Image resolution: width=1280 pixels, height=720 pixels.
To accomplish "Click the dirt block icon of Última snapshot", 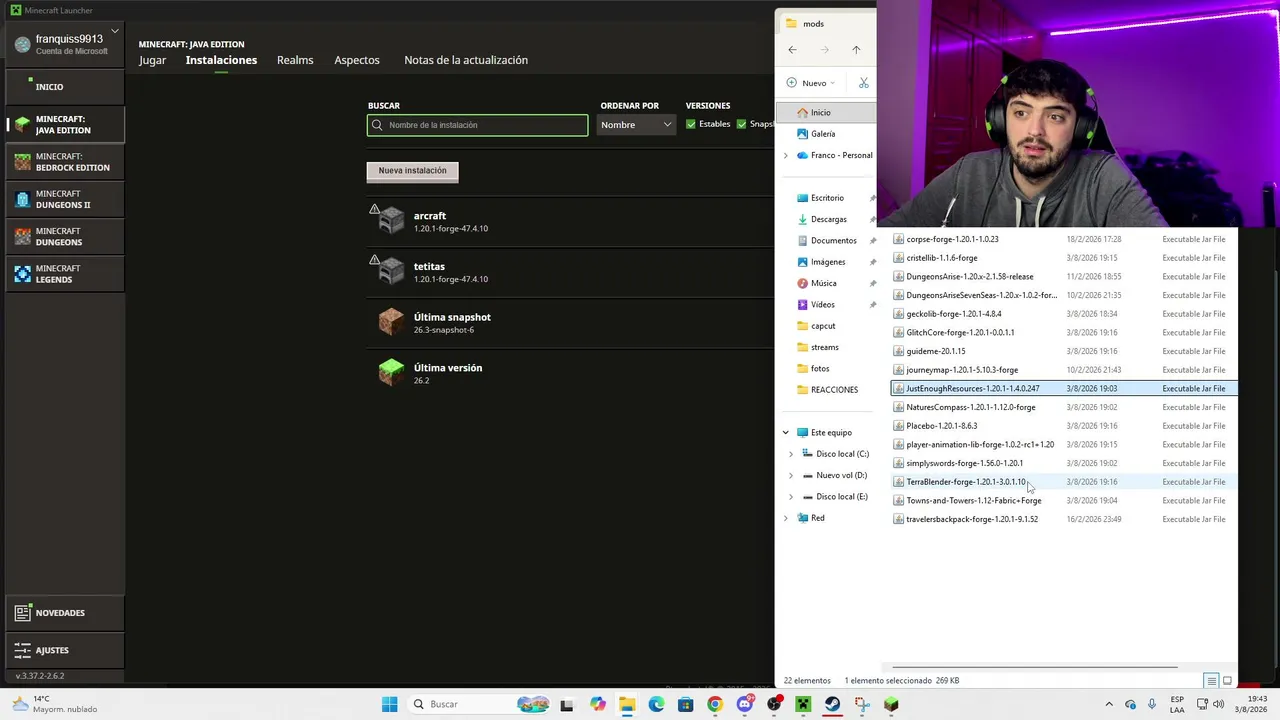I will [x=391, y=322].
